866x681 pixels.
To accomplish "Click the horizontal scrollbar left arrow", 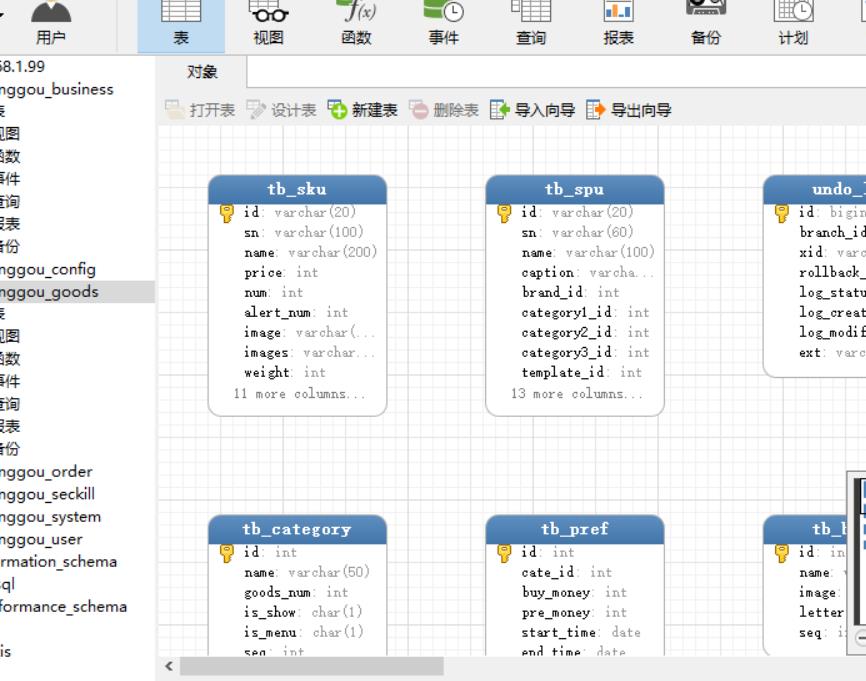I will pos(169,666).
